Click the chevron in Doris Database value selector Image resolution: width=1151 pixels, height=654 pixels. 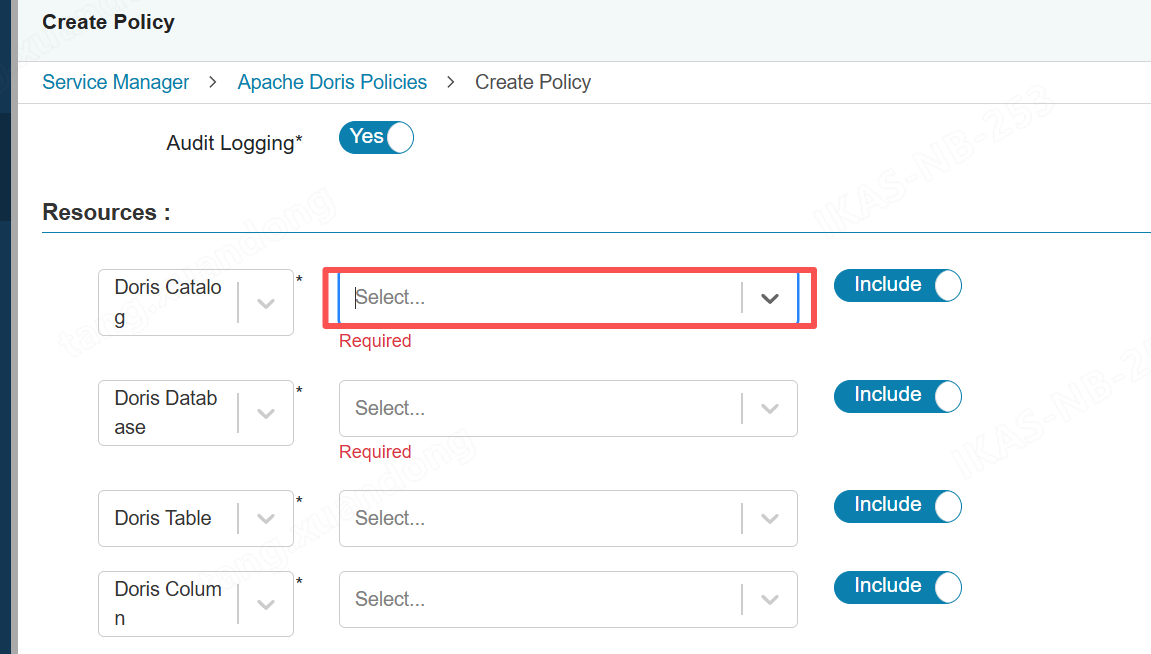tap(769, 408)
